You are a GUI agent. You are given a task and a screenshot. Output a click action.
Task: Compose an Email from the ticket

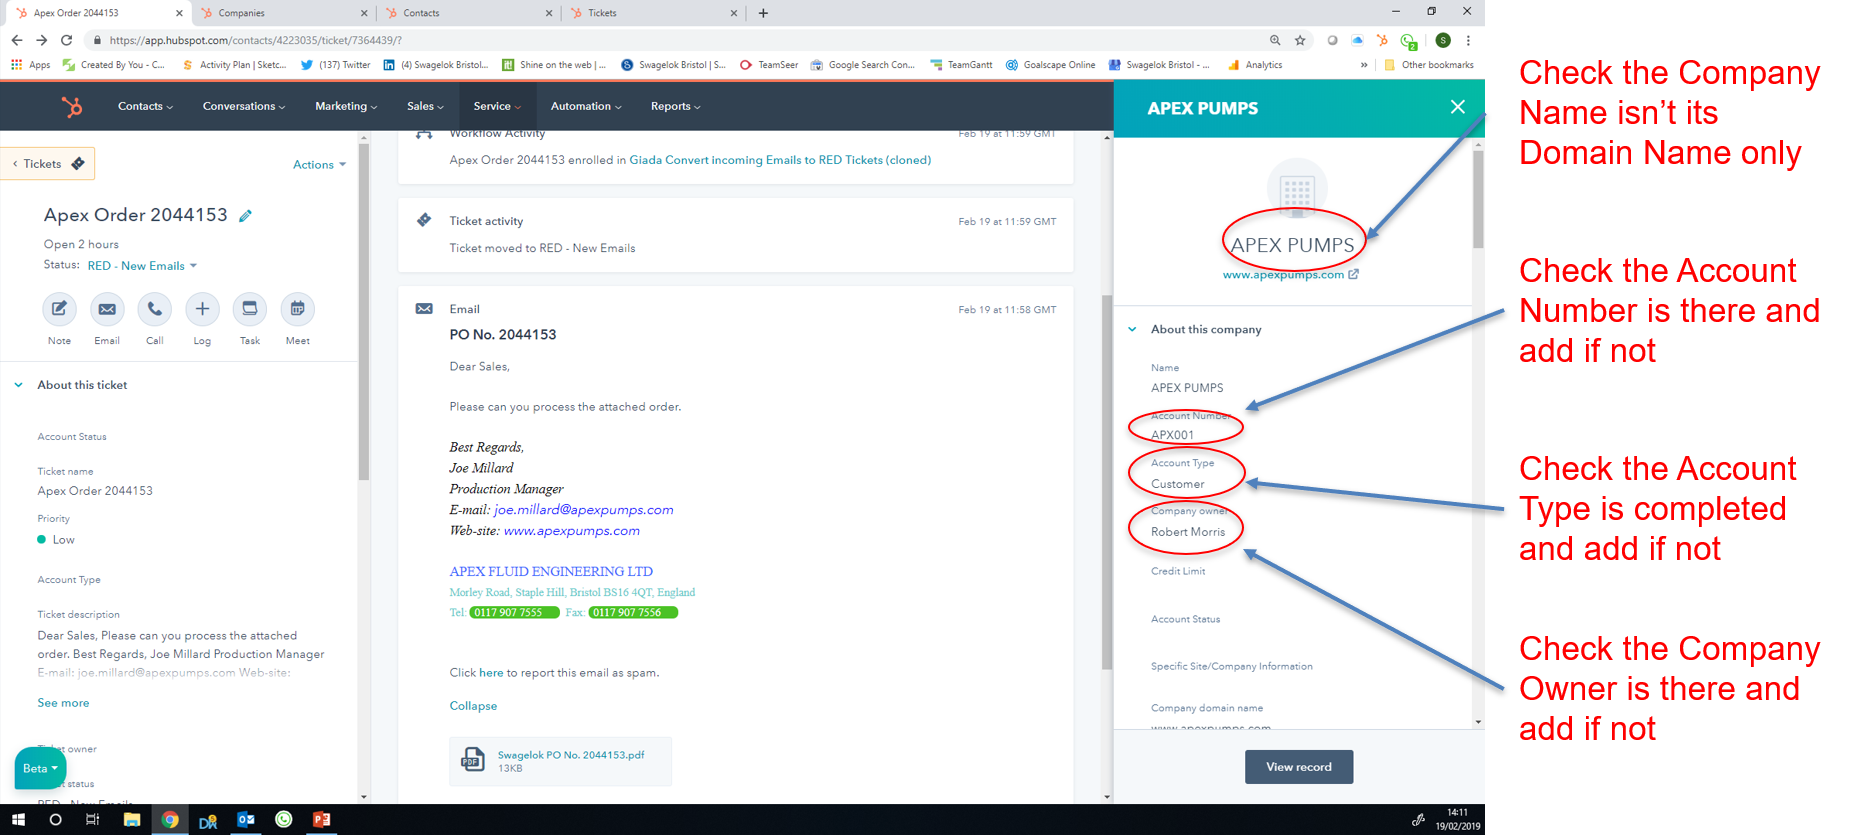(107, 309)
